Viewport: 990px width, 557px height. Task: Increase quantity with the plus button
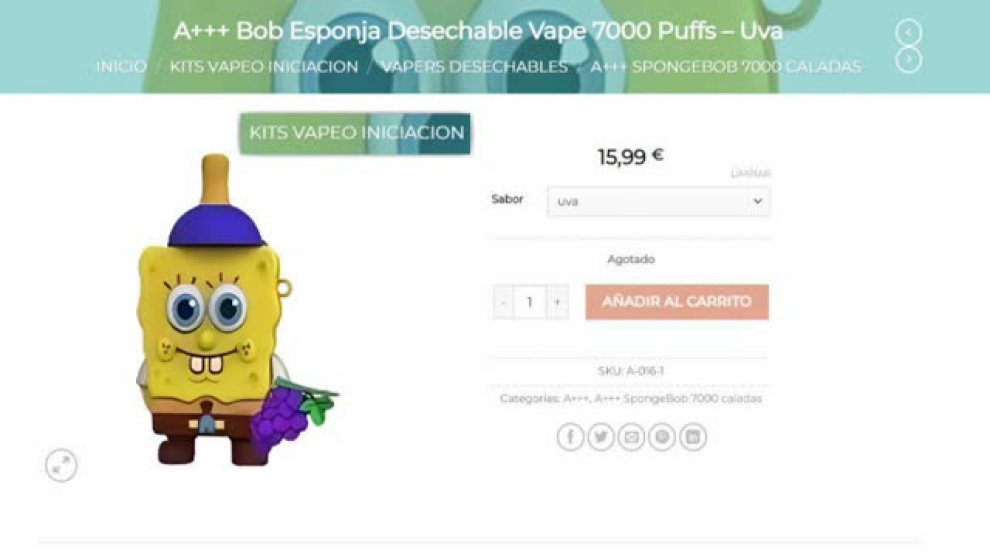(x=557, y=302)
